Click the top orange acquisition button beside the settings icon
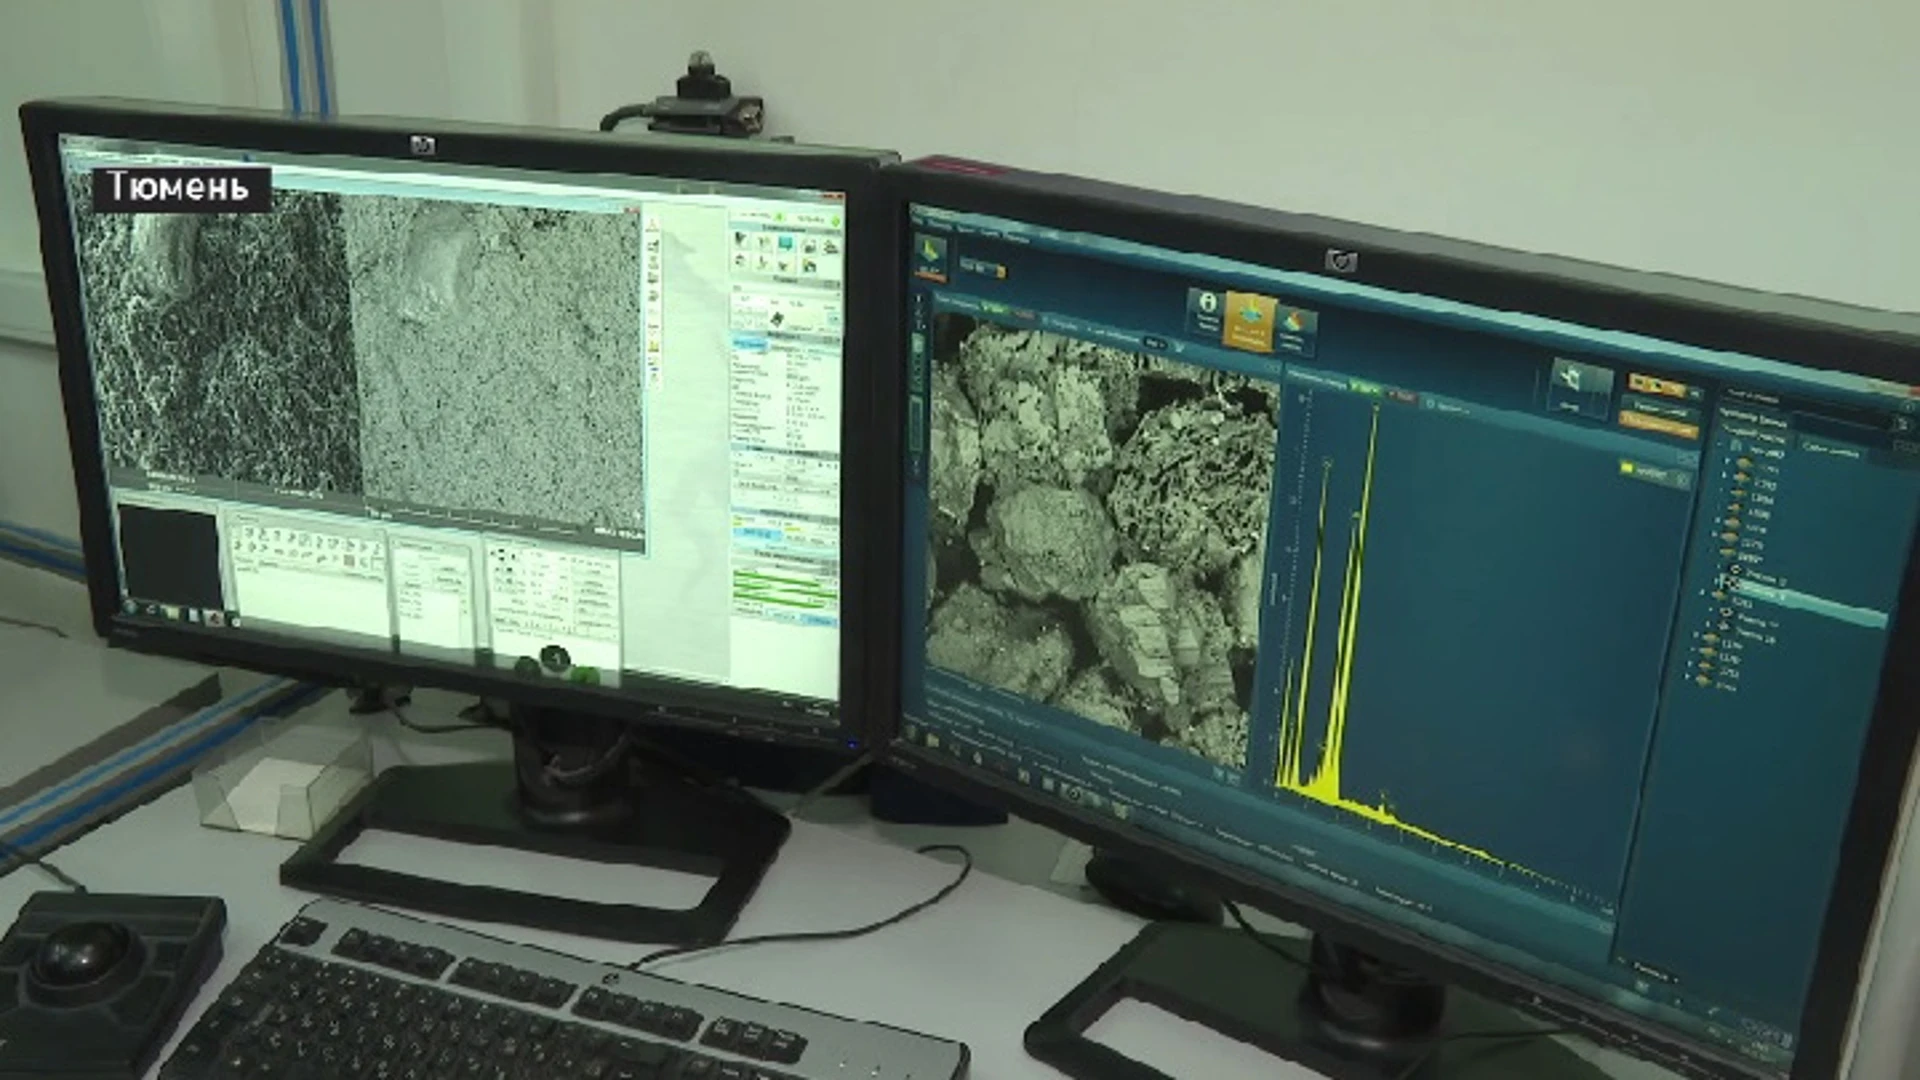The width and height of the screenshot is (1920, 1080). (1657, 385)
